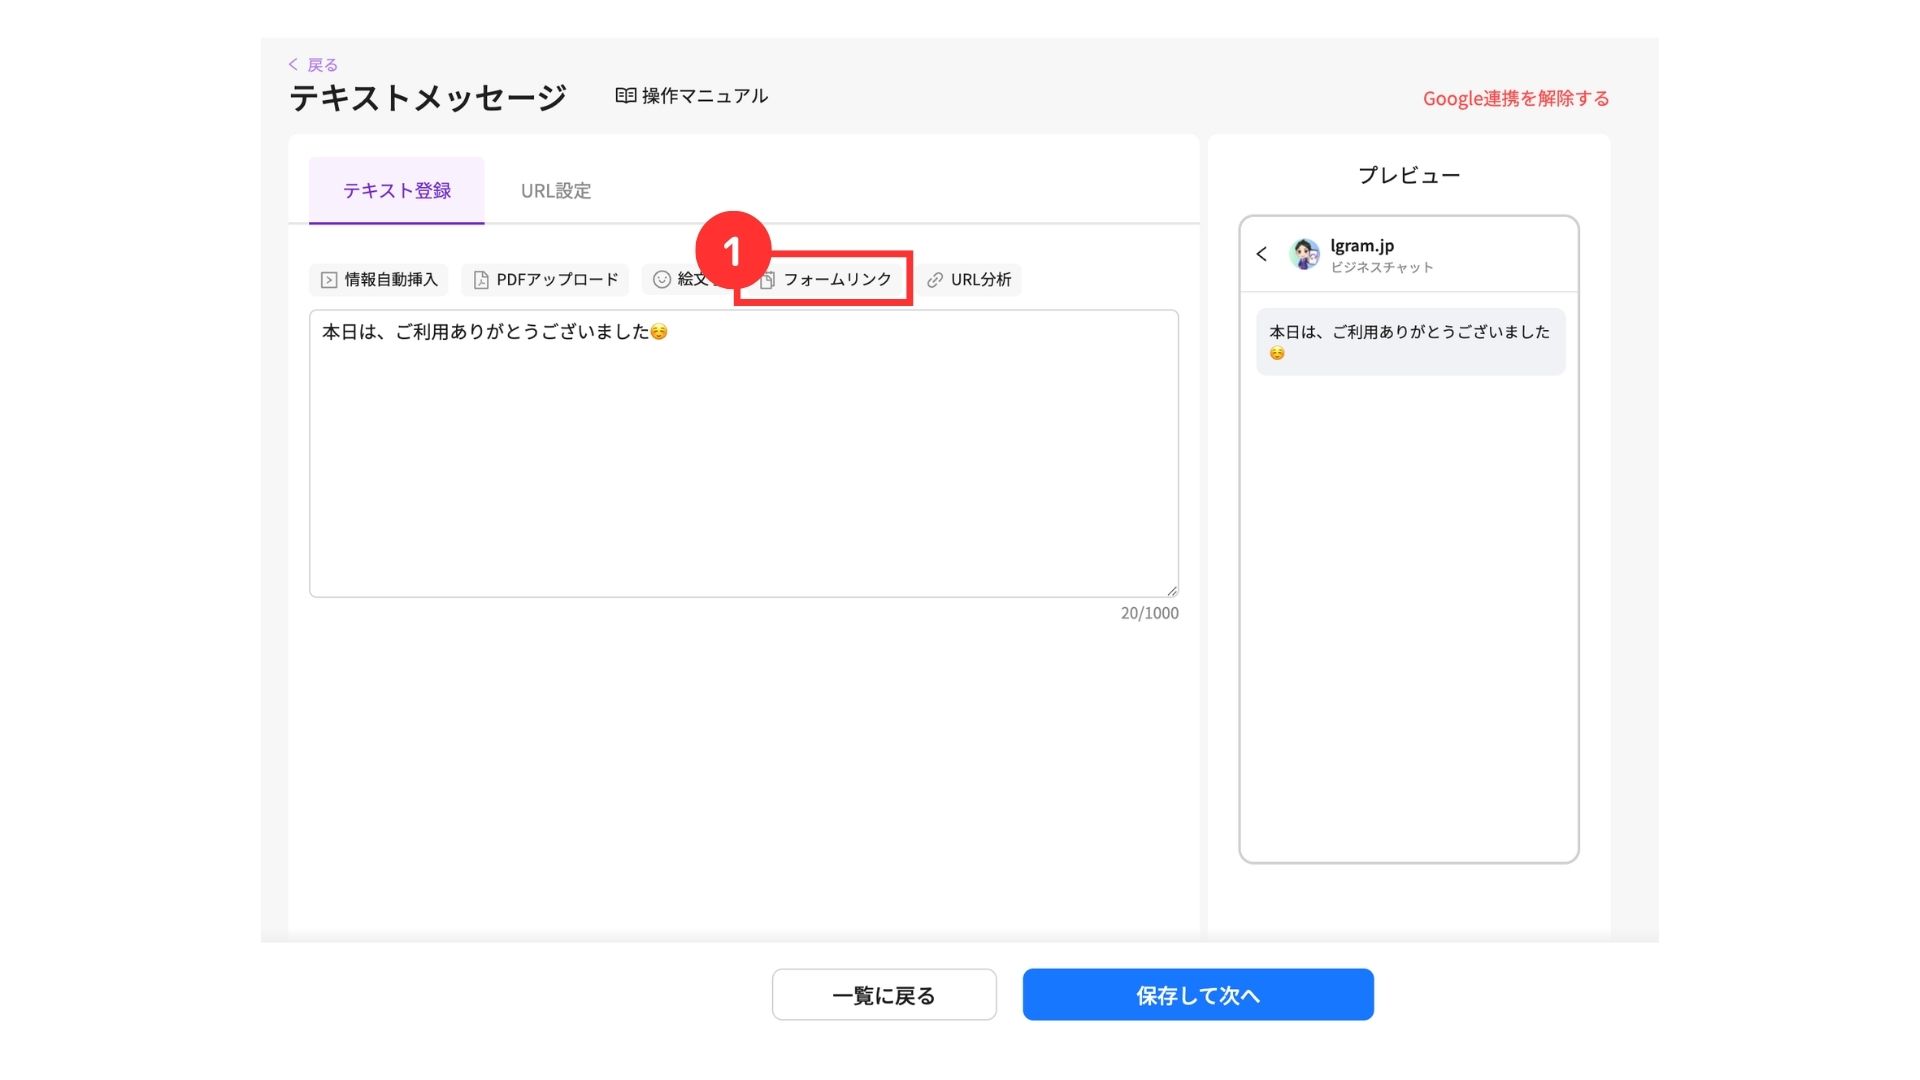Viewport: 1920px width, 1080px height.
Task: Click the text area resize handle
Action: 1172,591
